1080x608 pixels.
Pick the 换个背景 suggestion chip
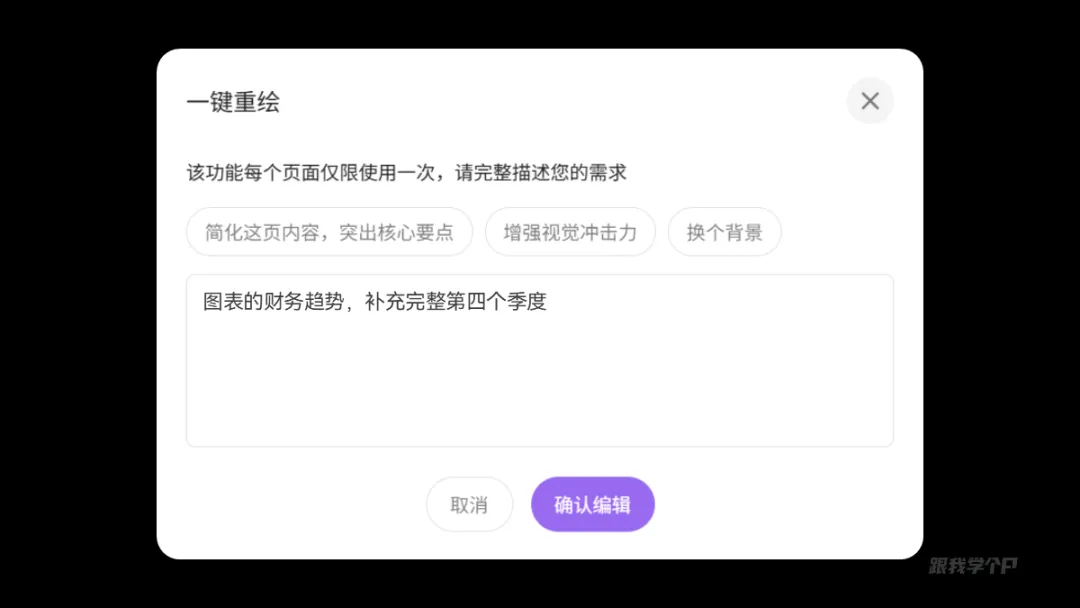tap(725, 232)
